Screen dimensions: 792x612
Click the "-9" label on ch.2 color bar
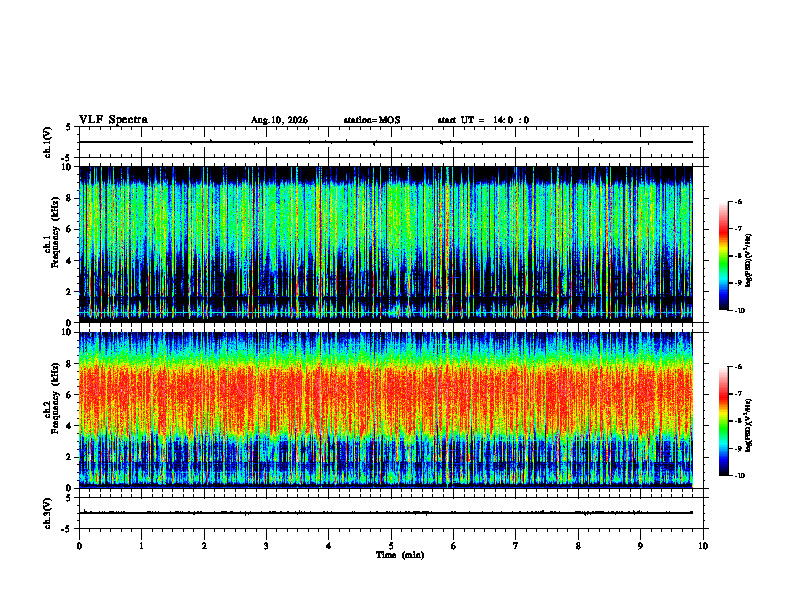pyautogui.click(x=739, y=448)
